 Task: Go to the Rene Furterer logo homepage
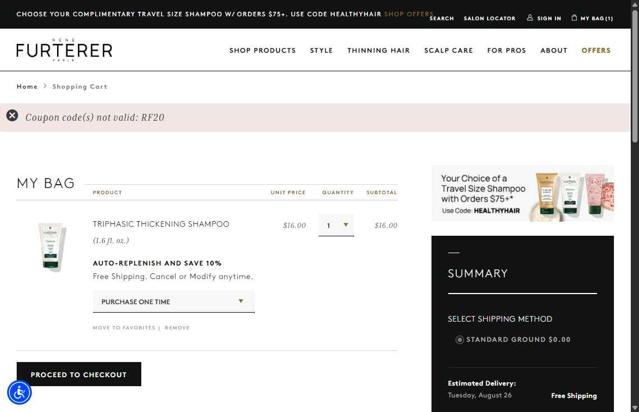click(x=64, y=50)
